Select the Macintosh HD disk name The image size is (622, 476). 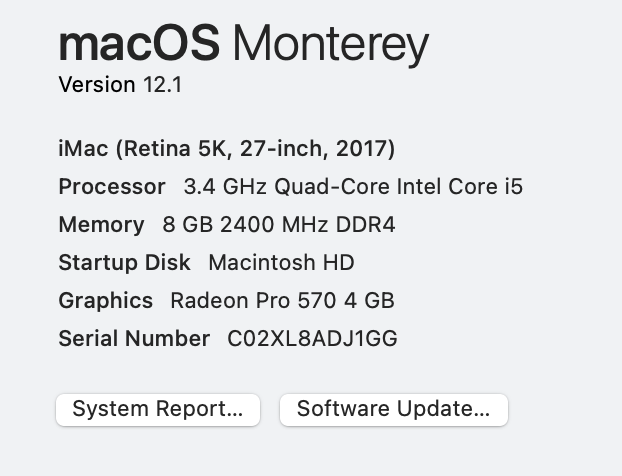click(x=281, y=263)
